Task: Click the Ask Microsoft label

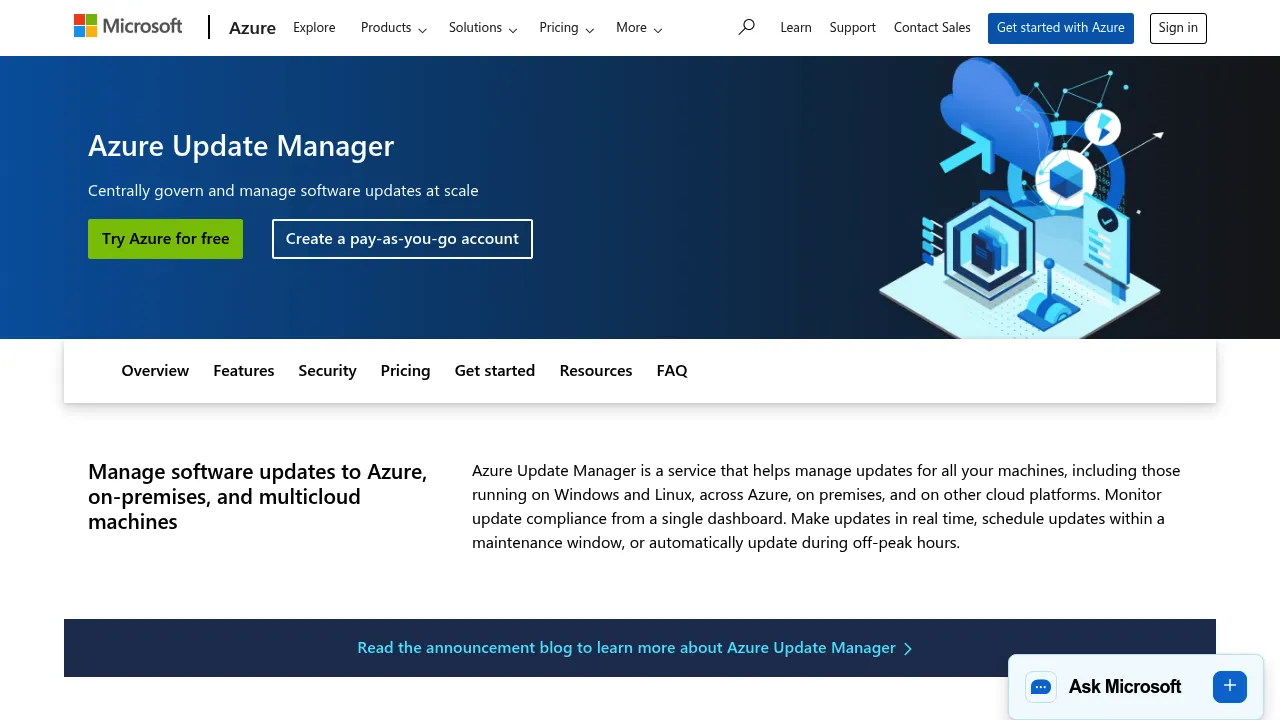Action: (1125, 687)
